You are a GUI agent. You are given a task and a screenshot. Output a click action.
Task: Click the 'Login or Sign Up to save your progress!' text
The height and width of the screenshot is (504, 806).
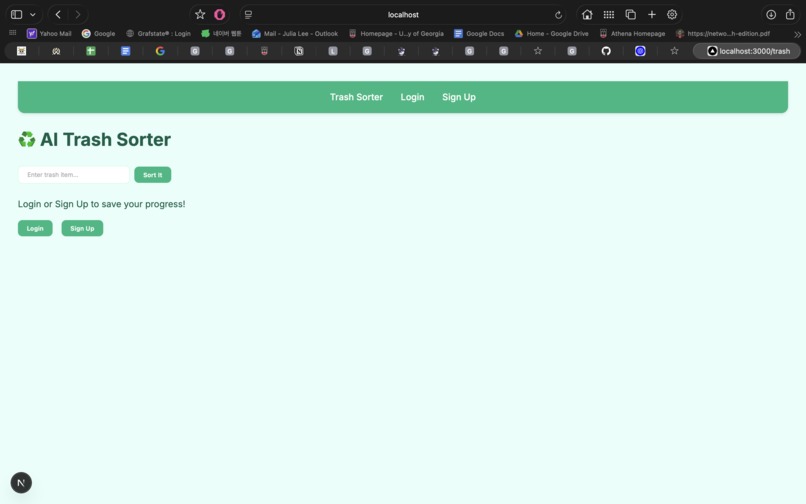[x=101, y=204]
